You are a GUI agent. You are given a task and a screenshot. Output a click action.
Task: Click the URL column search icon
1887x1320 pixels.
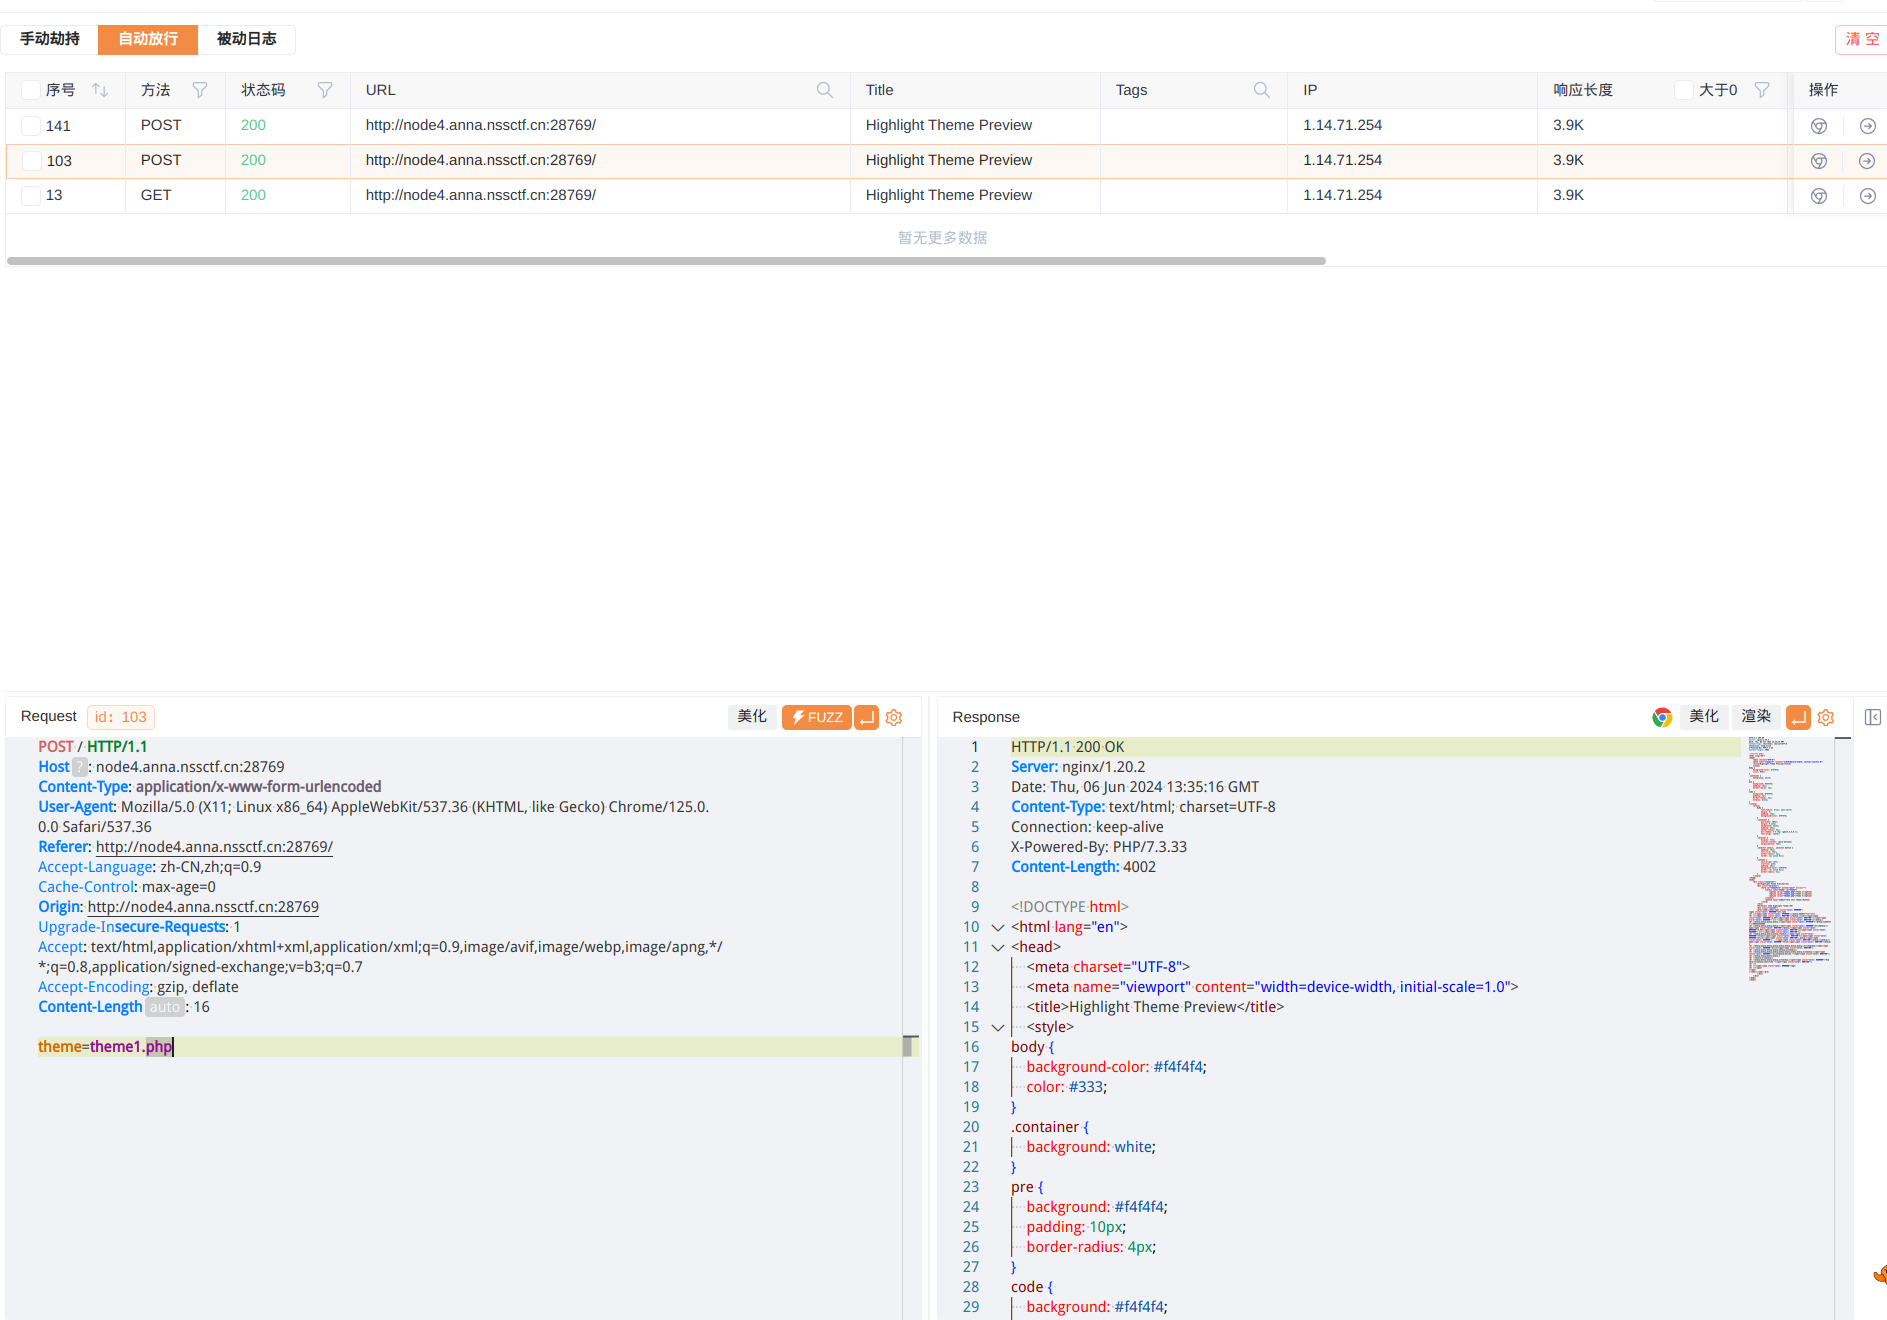click(825, 90)
